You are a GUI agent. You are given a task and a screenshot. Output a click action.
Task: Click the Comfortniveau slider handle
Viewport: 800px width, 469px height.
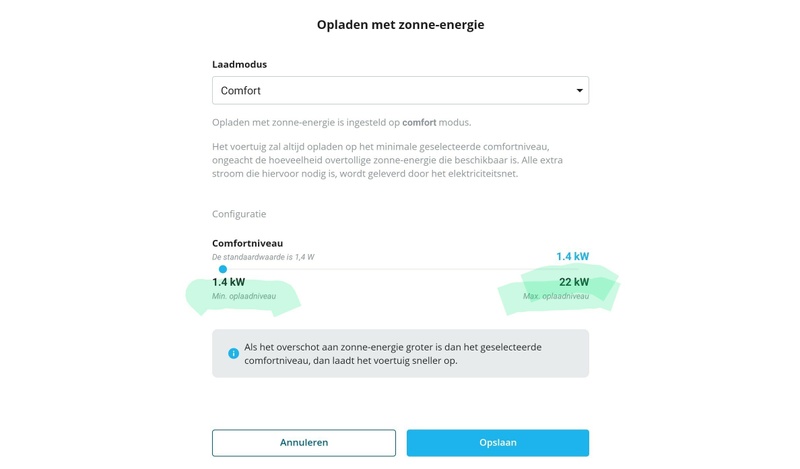click(x=223, y=269)
